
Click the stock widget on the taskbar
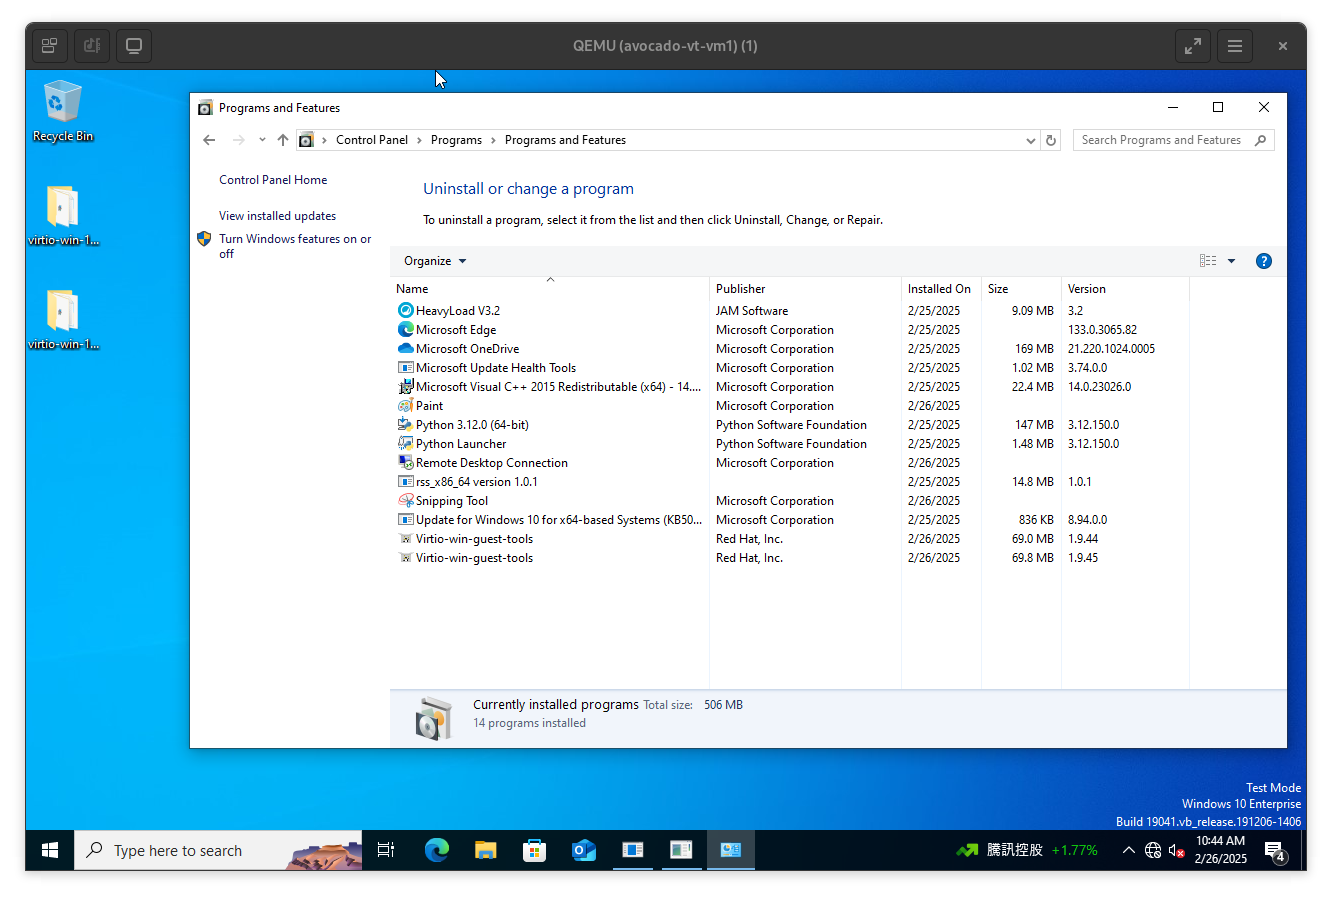point(1027,850)
